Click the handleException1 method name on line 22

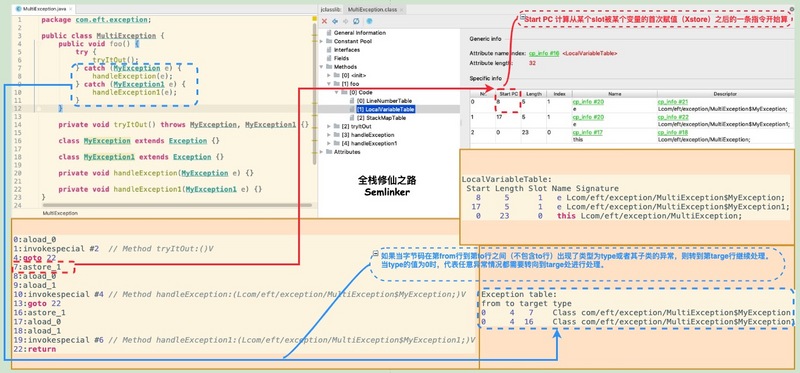[x=147, y=189]
